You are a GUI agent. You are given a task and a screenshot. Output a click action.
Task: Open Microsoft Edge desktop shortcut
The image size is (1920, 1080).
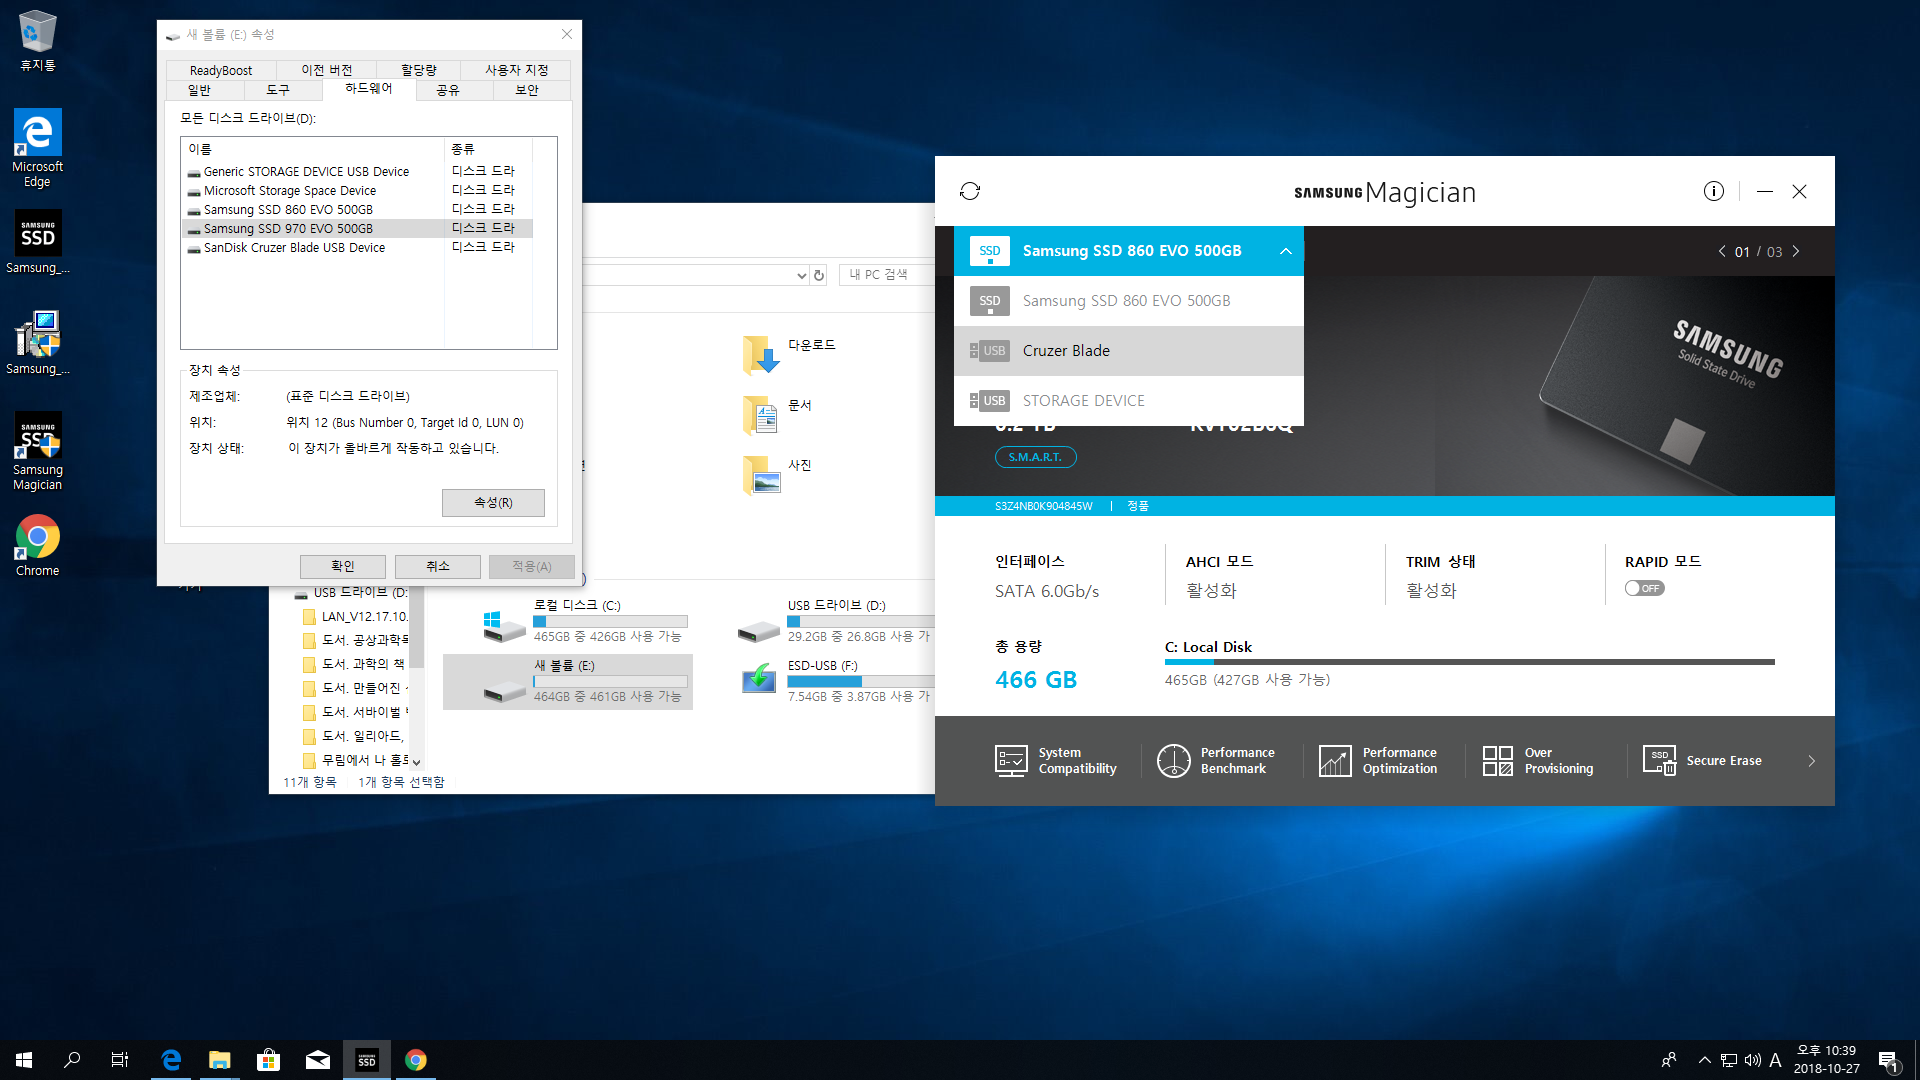38,148
